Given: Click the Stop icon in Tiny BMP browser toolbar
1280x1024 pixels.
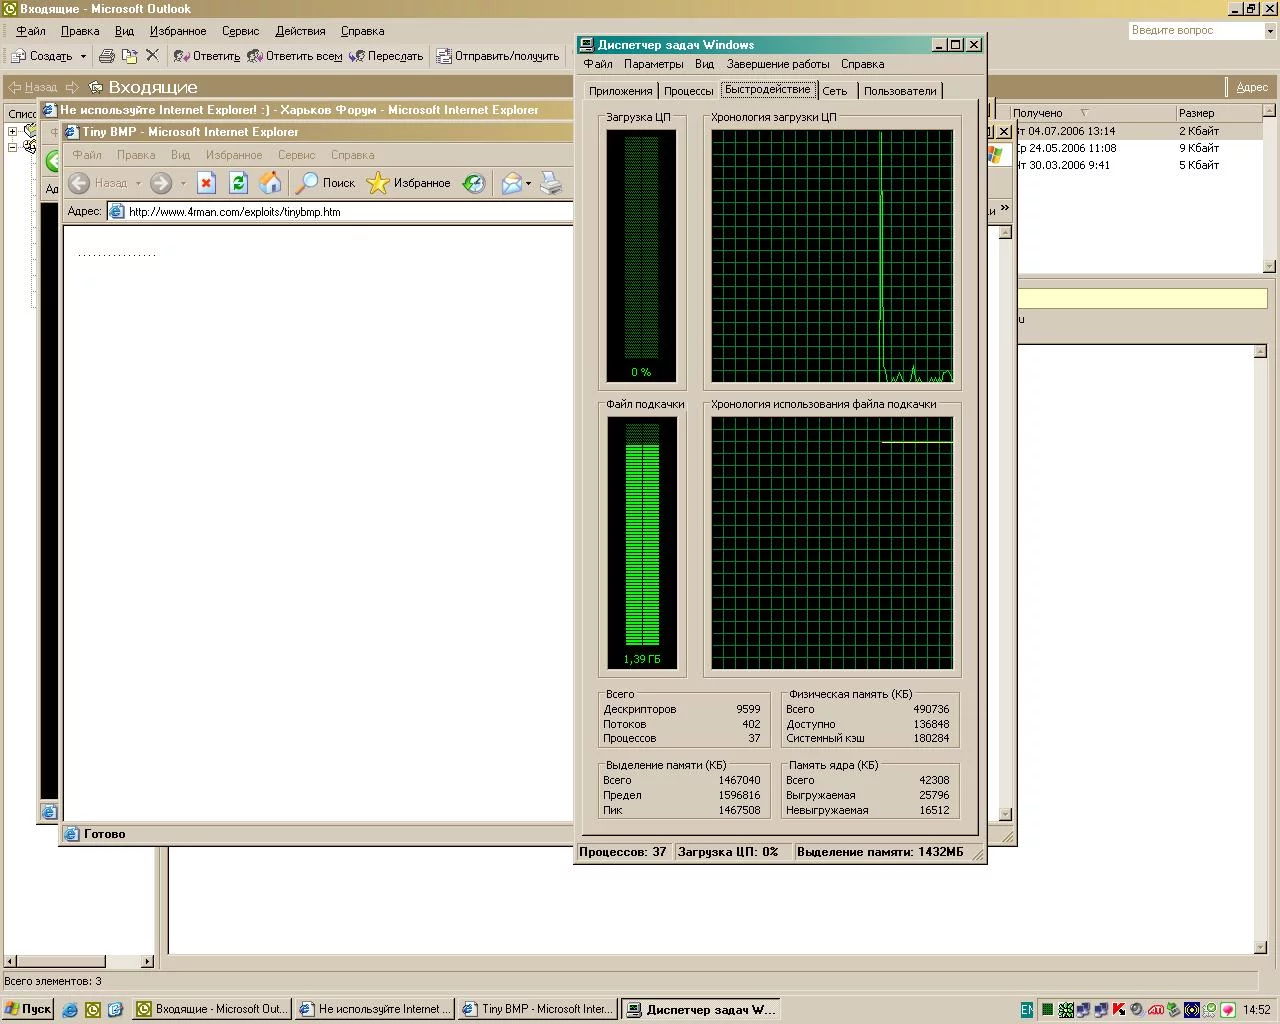Looking at the screenshot, I should [x=206, y=183].
